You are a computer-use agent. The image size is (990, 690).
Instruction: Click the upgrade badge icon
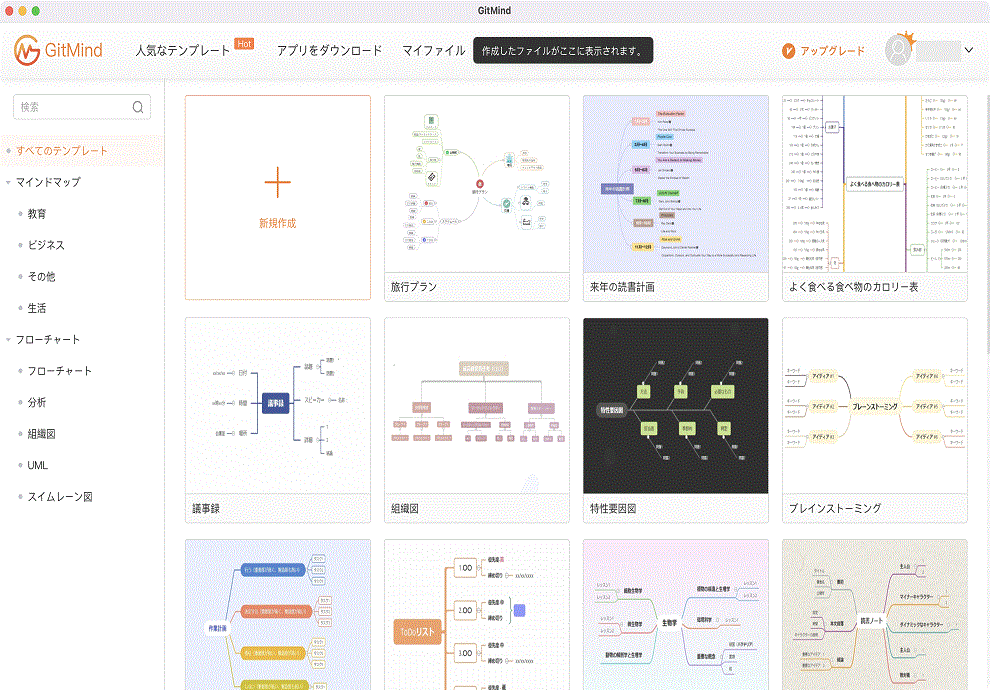[x=789, y=51]
